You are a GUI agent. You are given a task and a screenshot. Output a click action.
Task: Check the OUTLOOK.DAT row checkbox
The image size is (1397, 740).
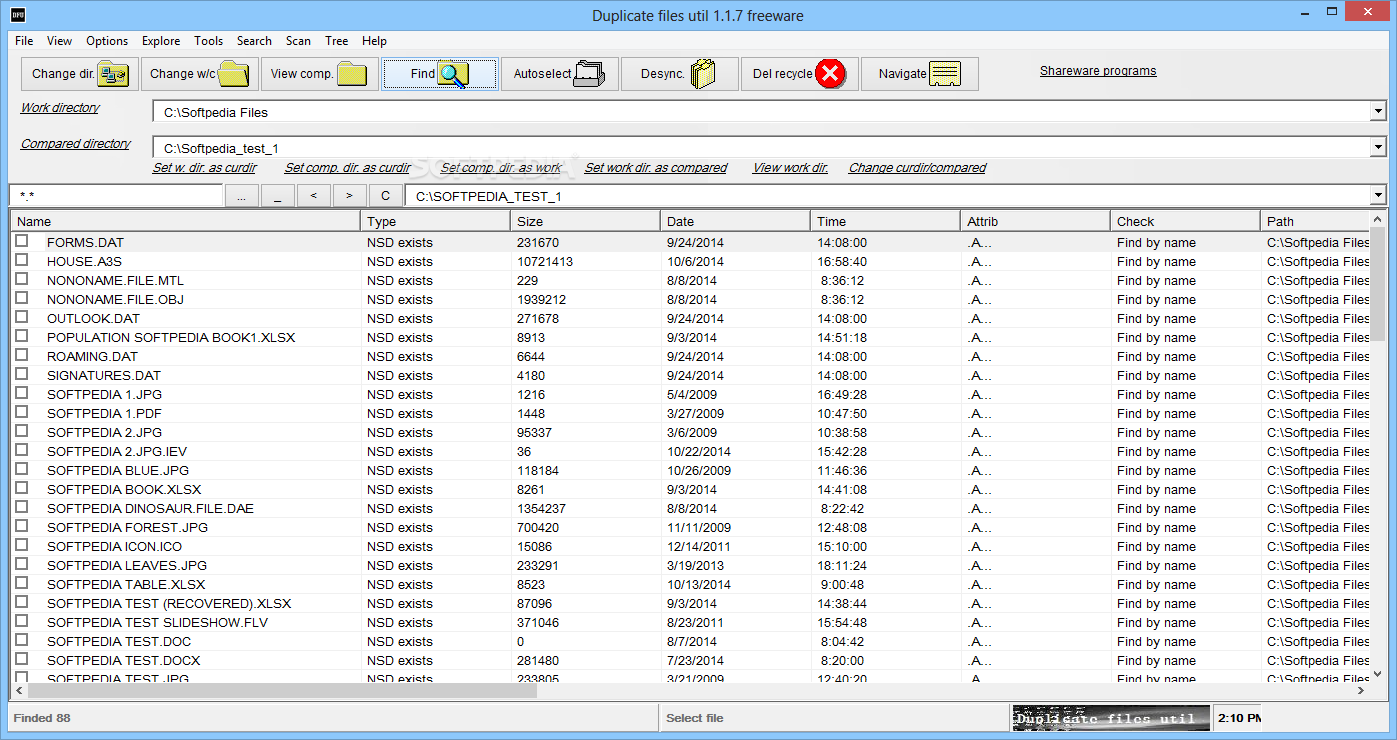22,317
